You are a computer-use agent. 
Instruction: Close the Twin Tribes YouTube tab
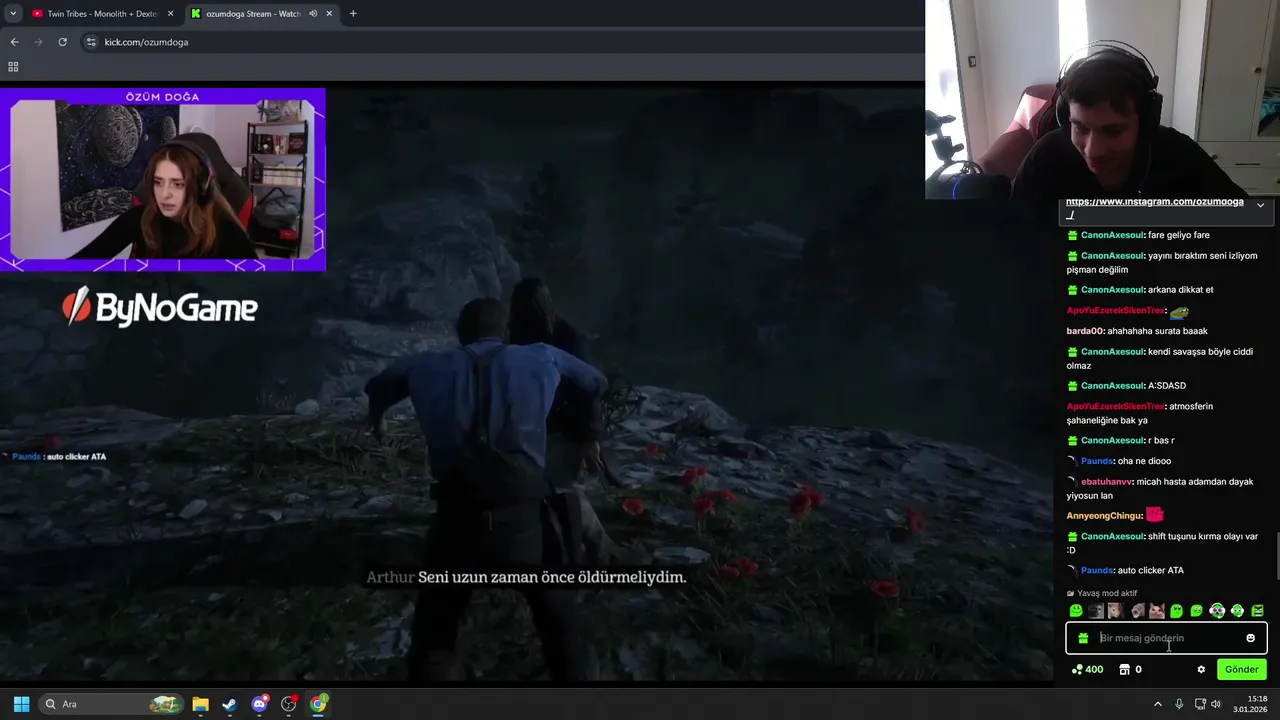pyautogui.click(x=170, y=14)
